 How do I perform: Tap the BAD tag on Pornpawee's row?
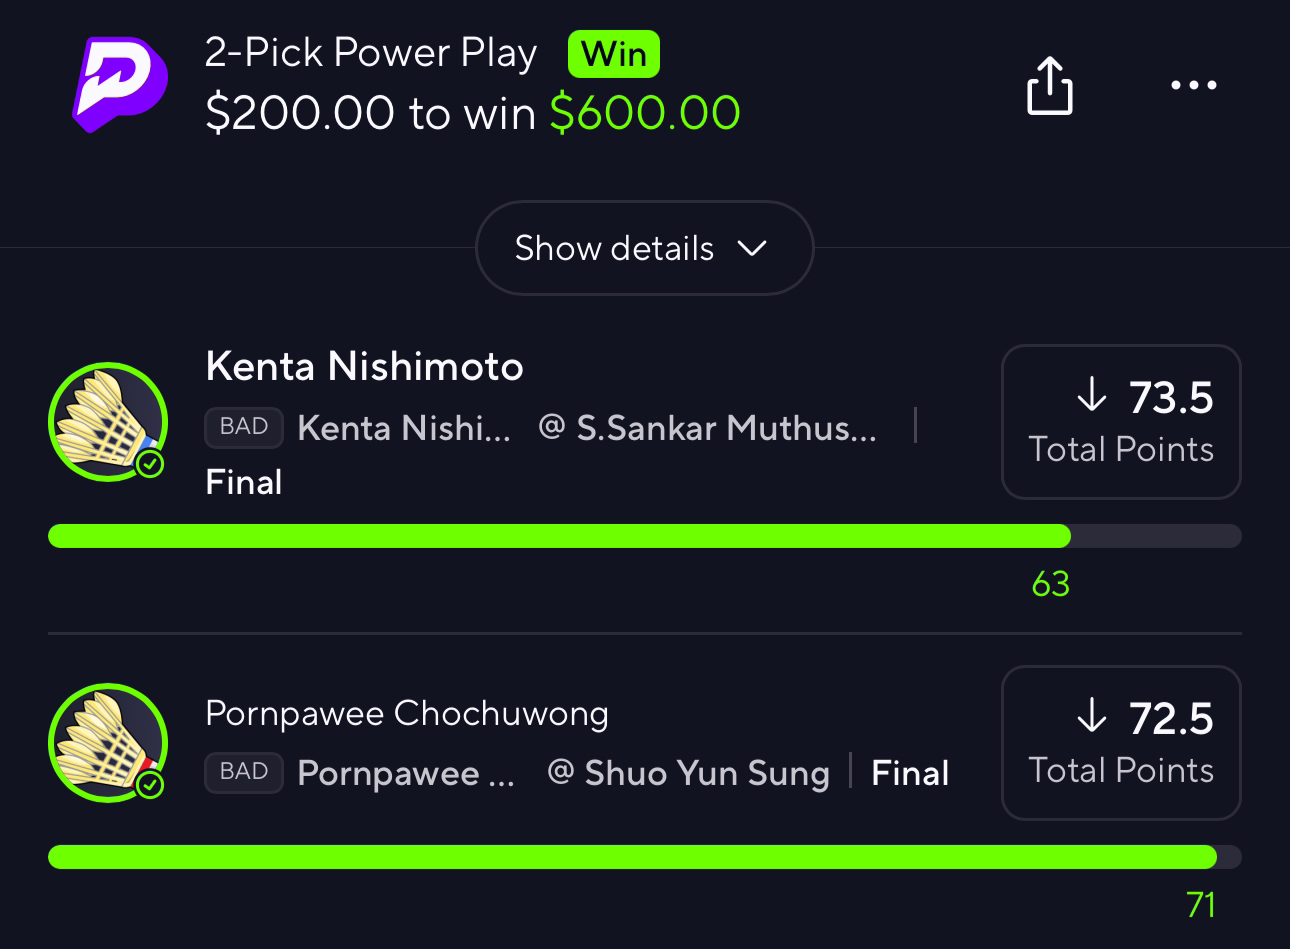click(x=244, y=772)
